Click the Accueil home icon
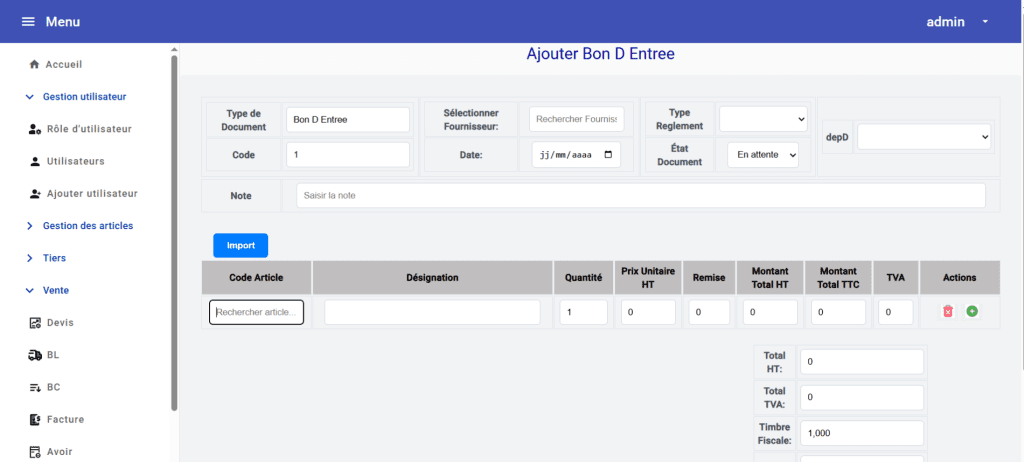This screenshot has width=1024, height=462. (34, 64)
